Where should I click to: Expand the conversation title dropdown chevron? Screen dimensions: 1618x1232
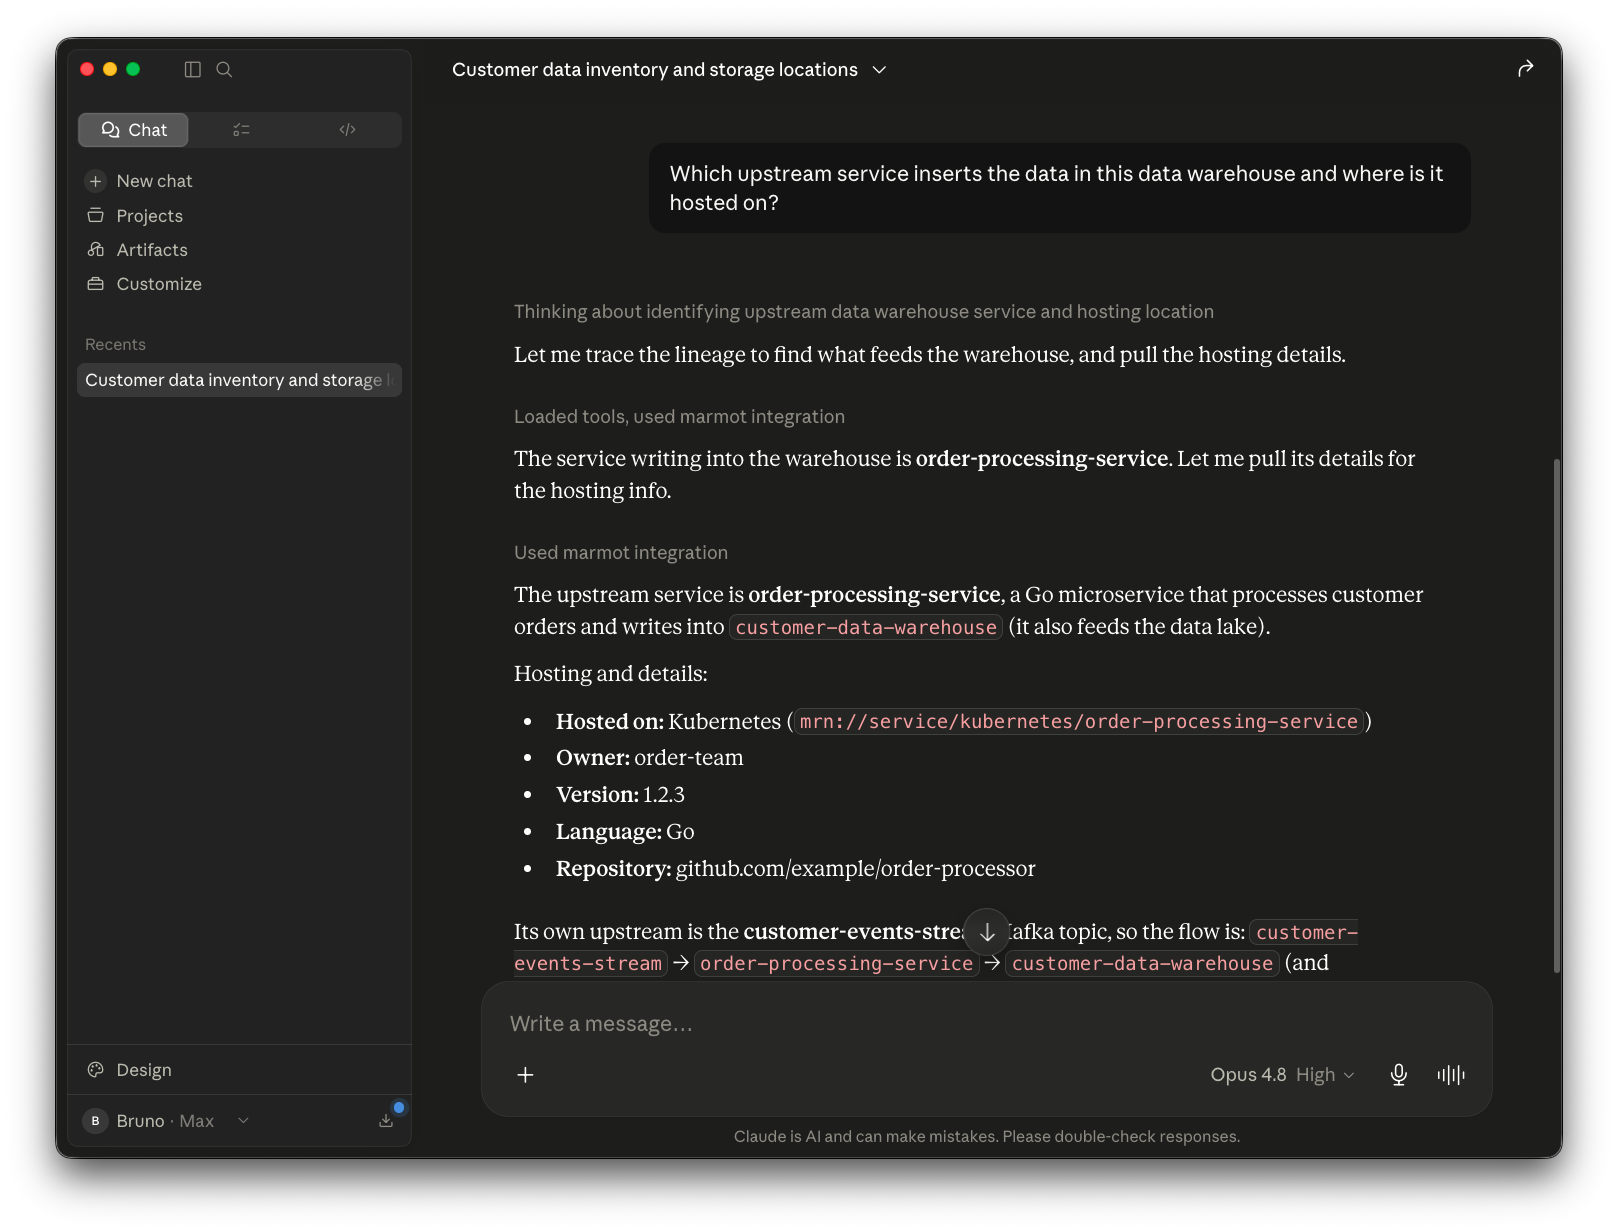tap(879, 70)
